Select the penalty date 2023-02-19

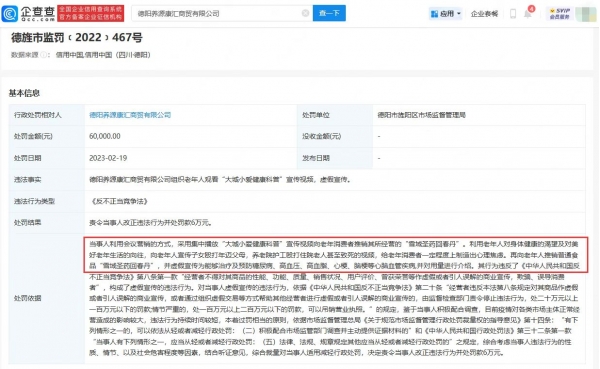[x=108, y=158]
